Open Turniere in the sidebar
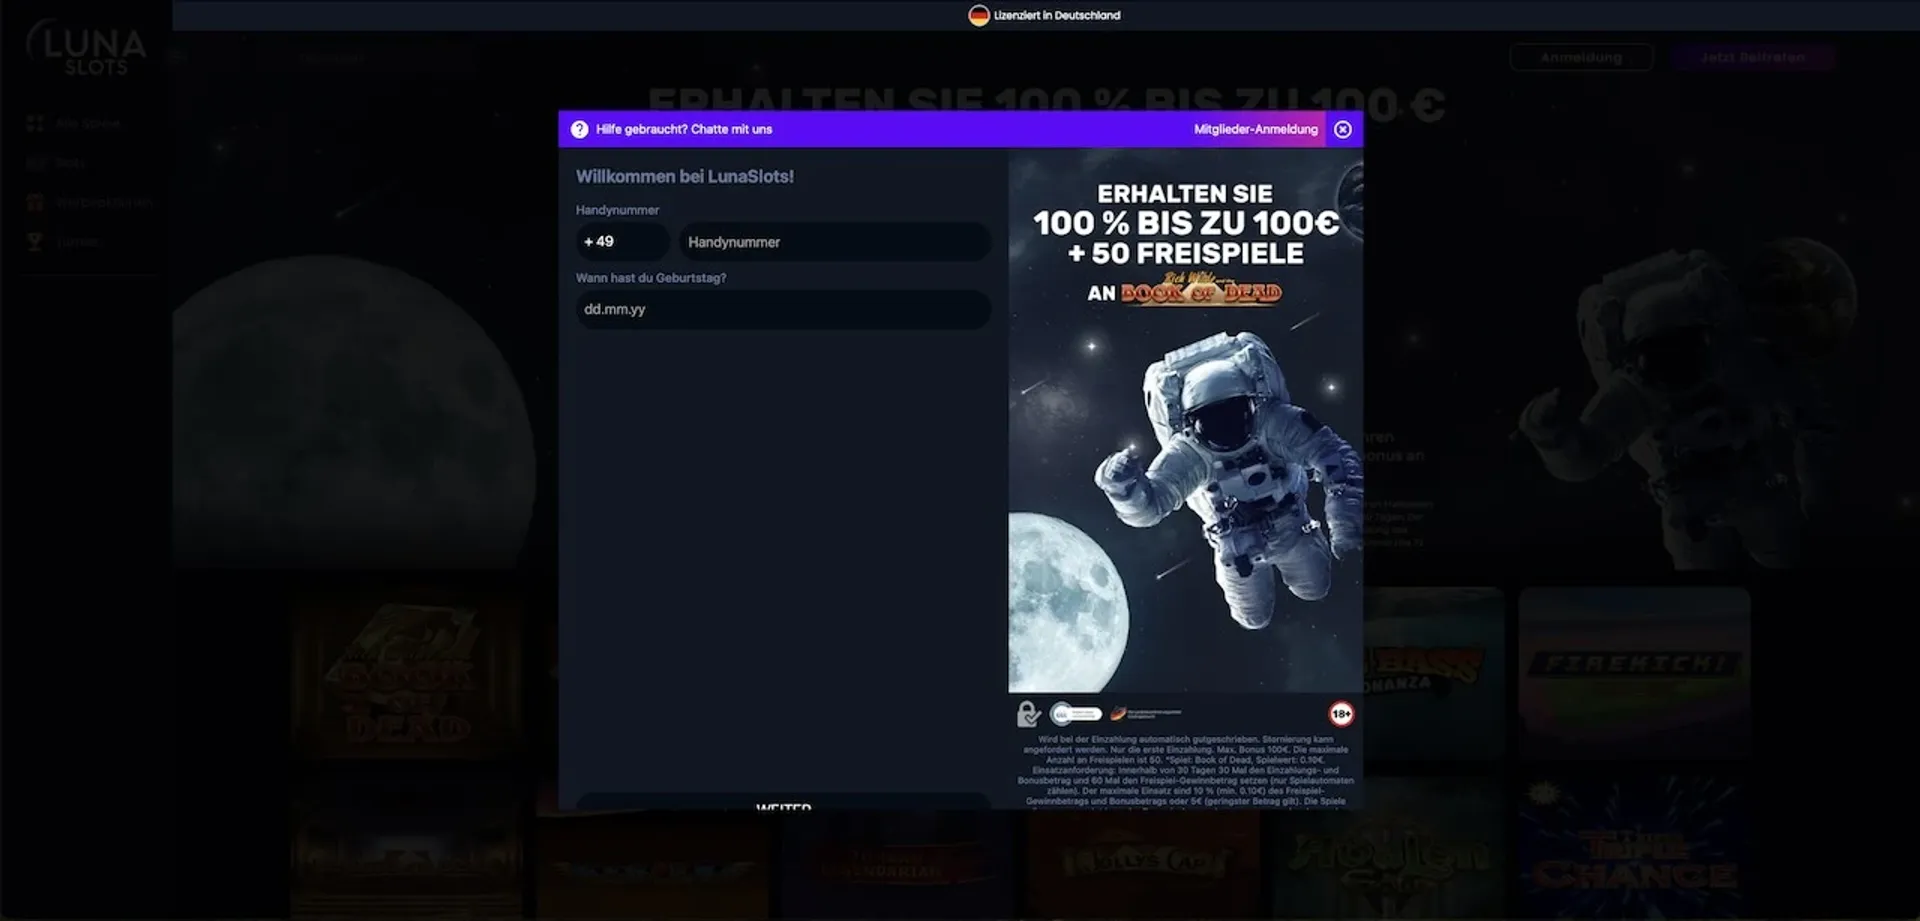Viewport: 1920px width, 921px height. click(64, 242)
